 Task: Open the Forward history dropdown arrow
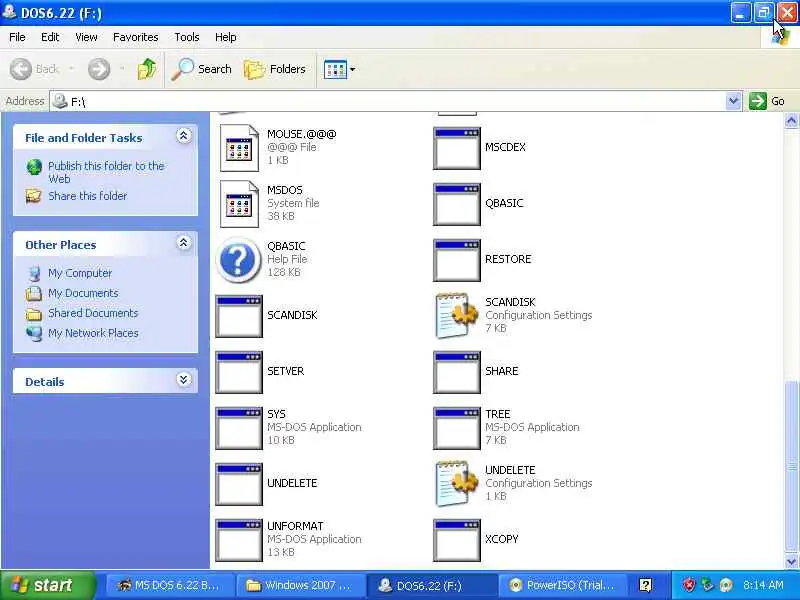click(122, 68)
